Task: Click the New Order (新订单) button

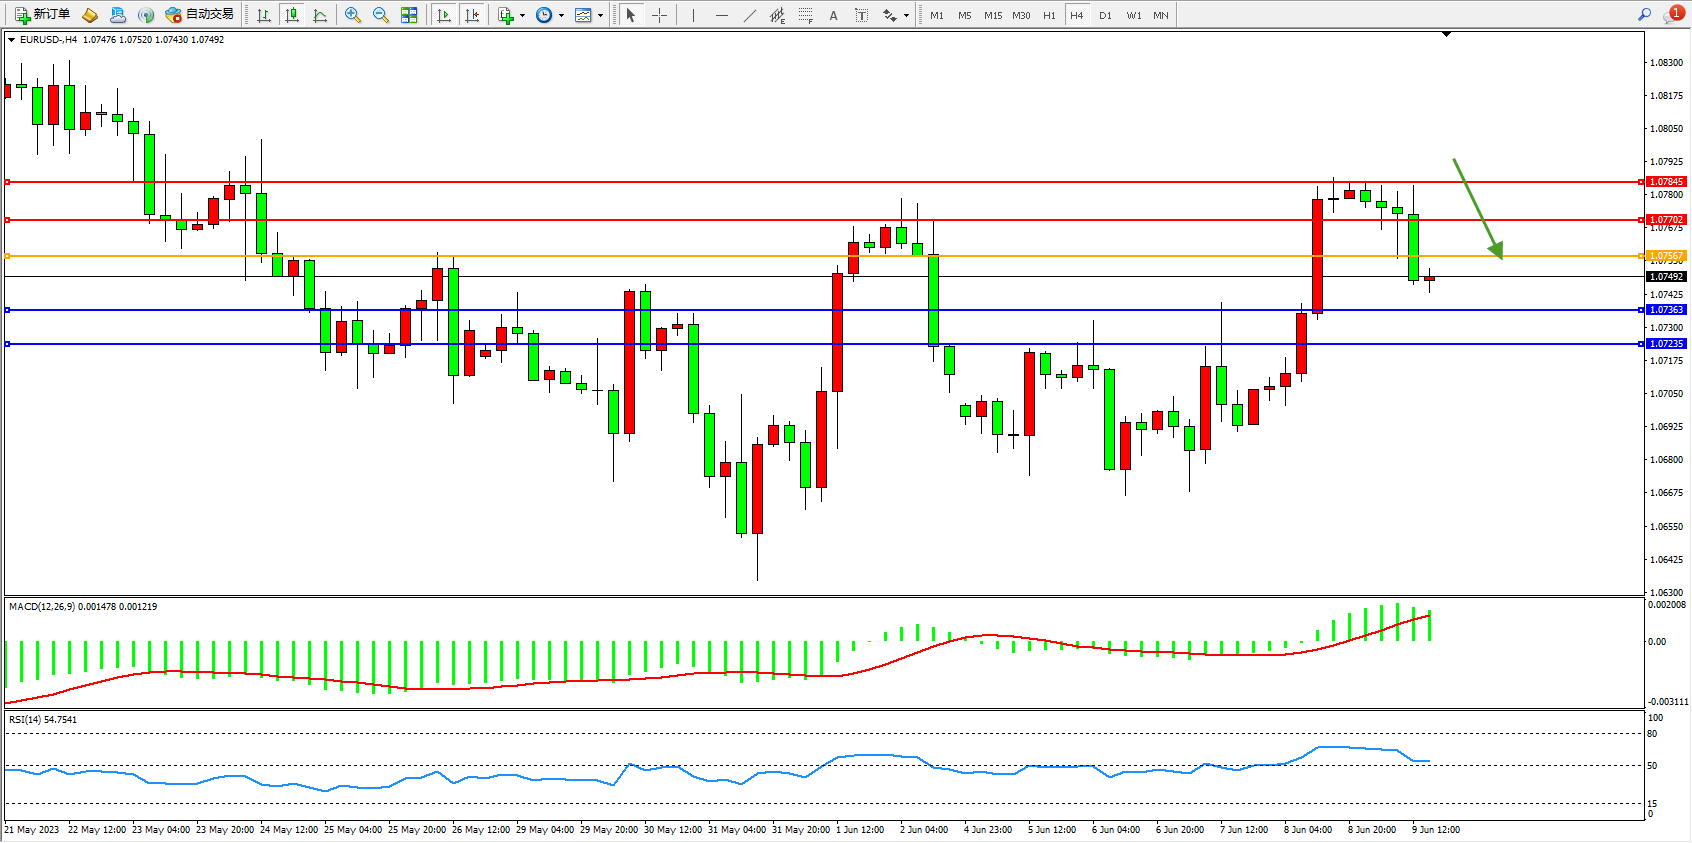Action: pos(42,15)
